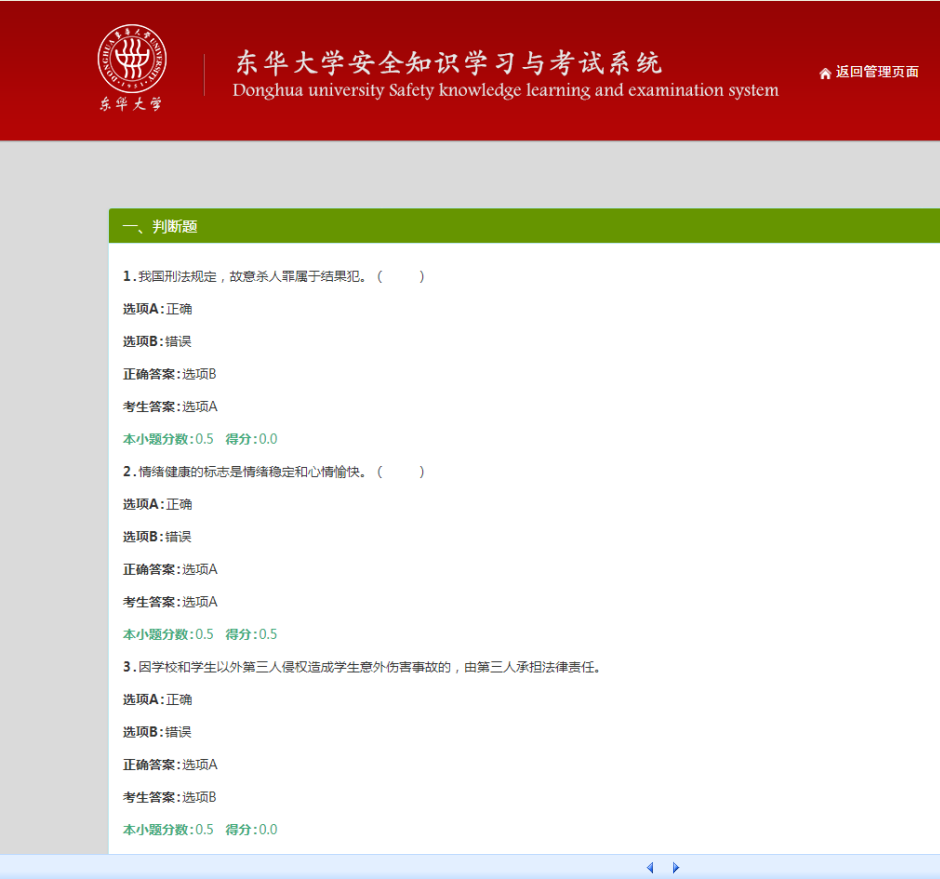Viewport: 940px width, 879px height.
Task: Click the home icon beside 返回管理页面
Action: pyautogui.click(x=825, y=73)
